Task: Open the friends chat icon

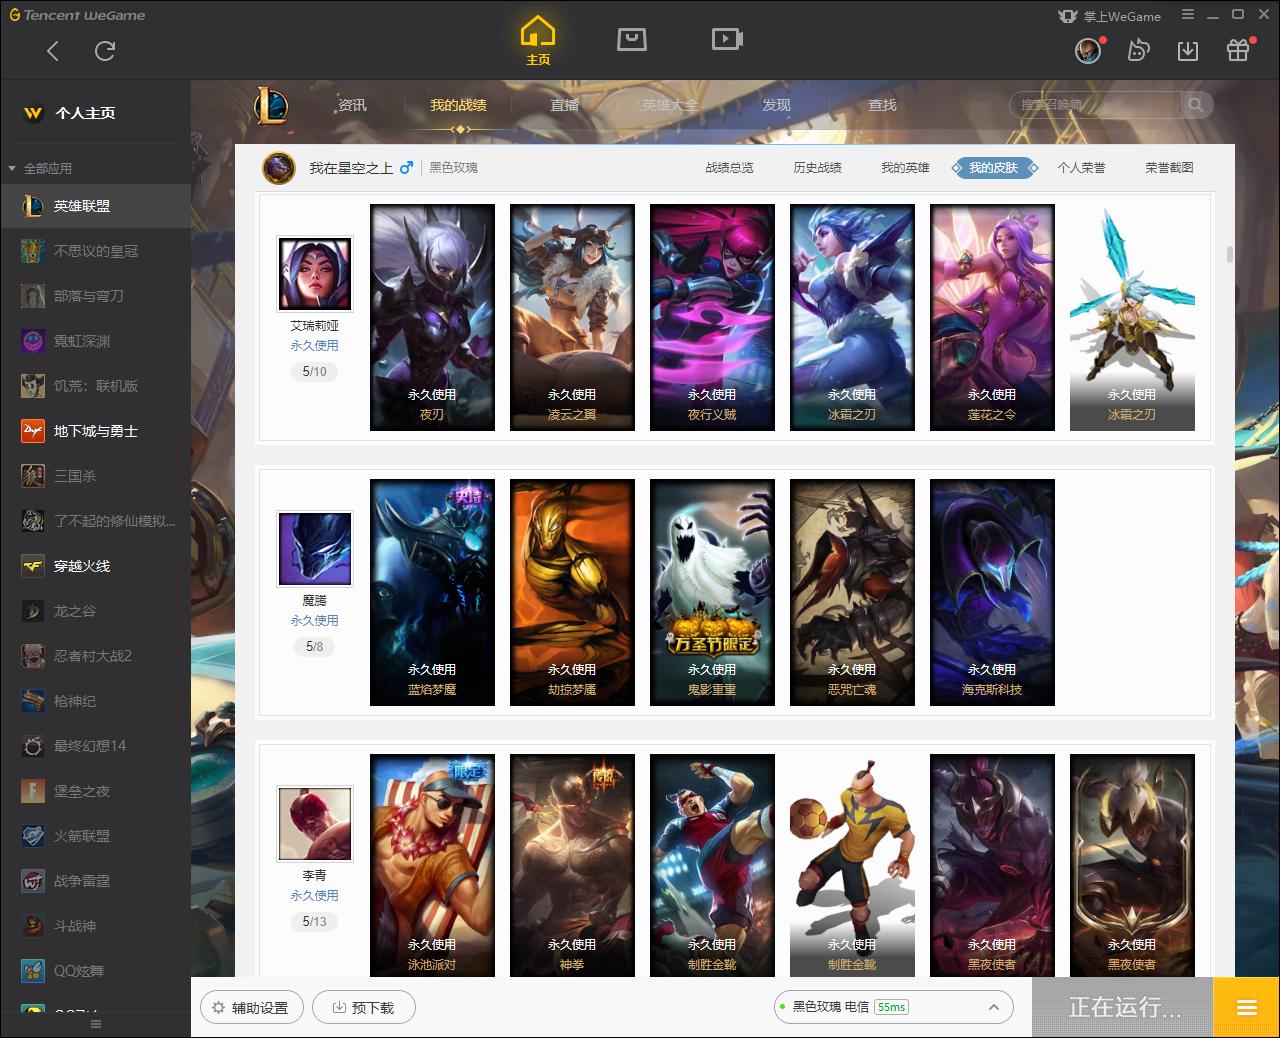Action: [1138, 50]
